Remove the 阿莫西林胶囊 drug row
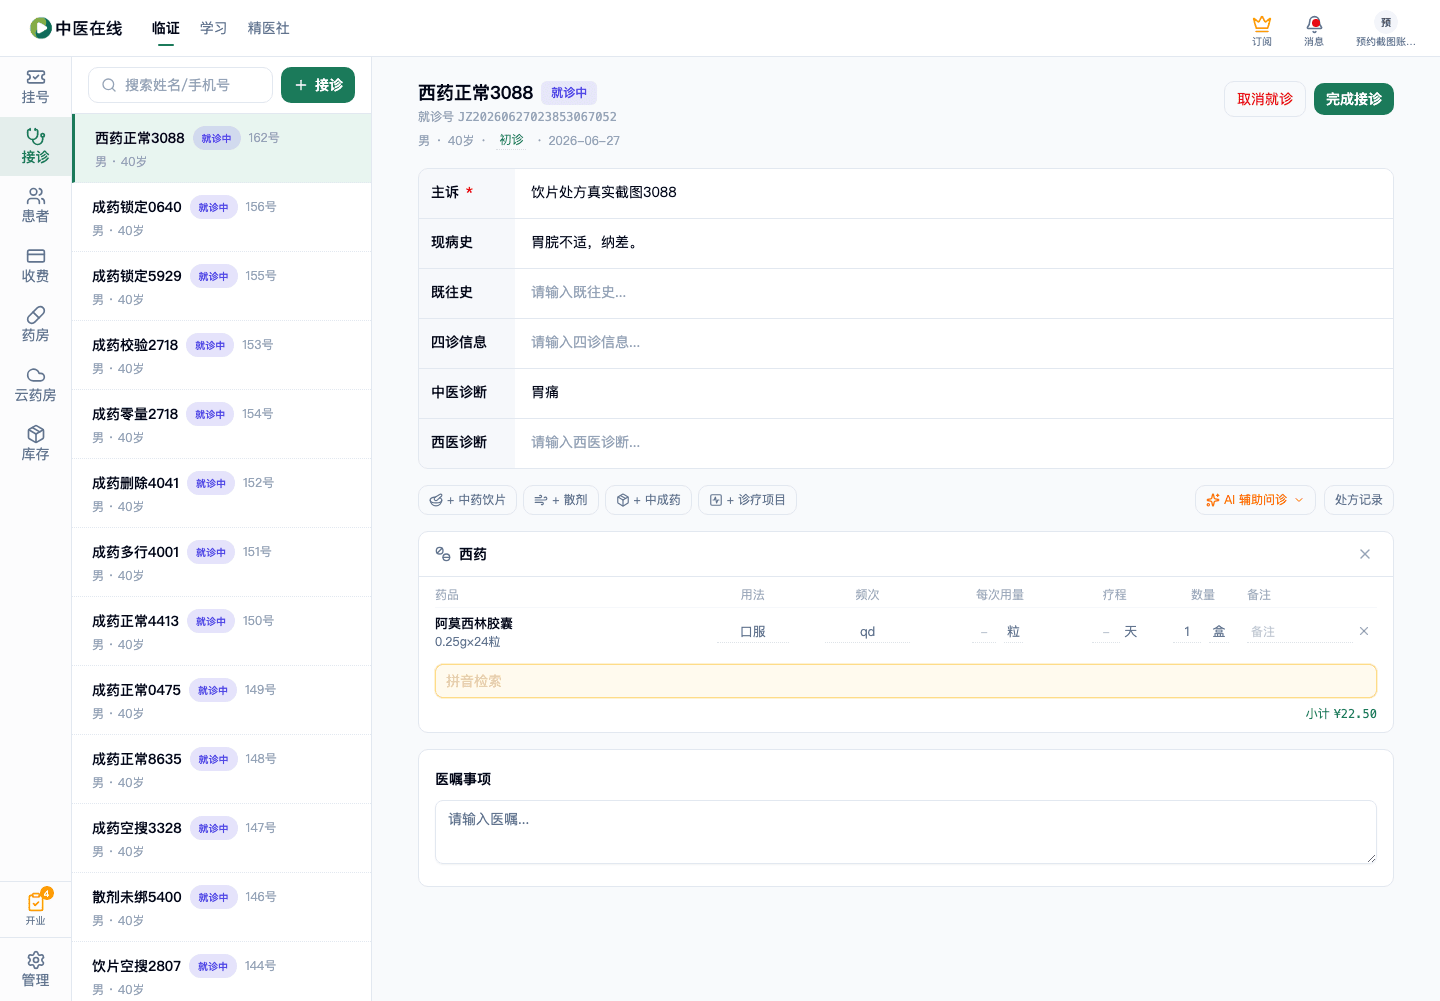 coord(1364,631)
